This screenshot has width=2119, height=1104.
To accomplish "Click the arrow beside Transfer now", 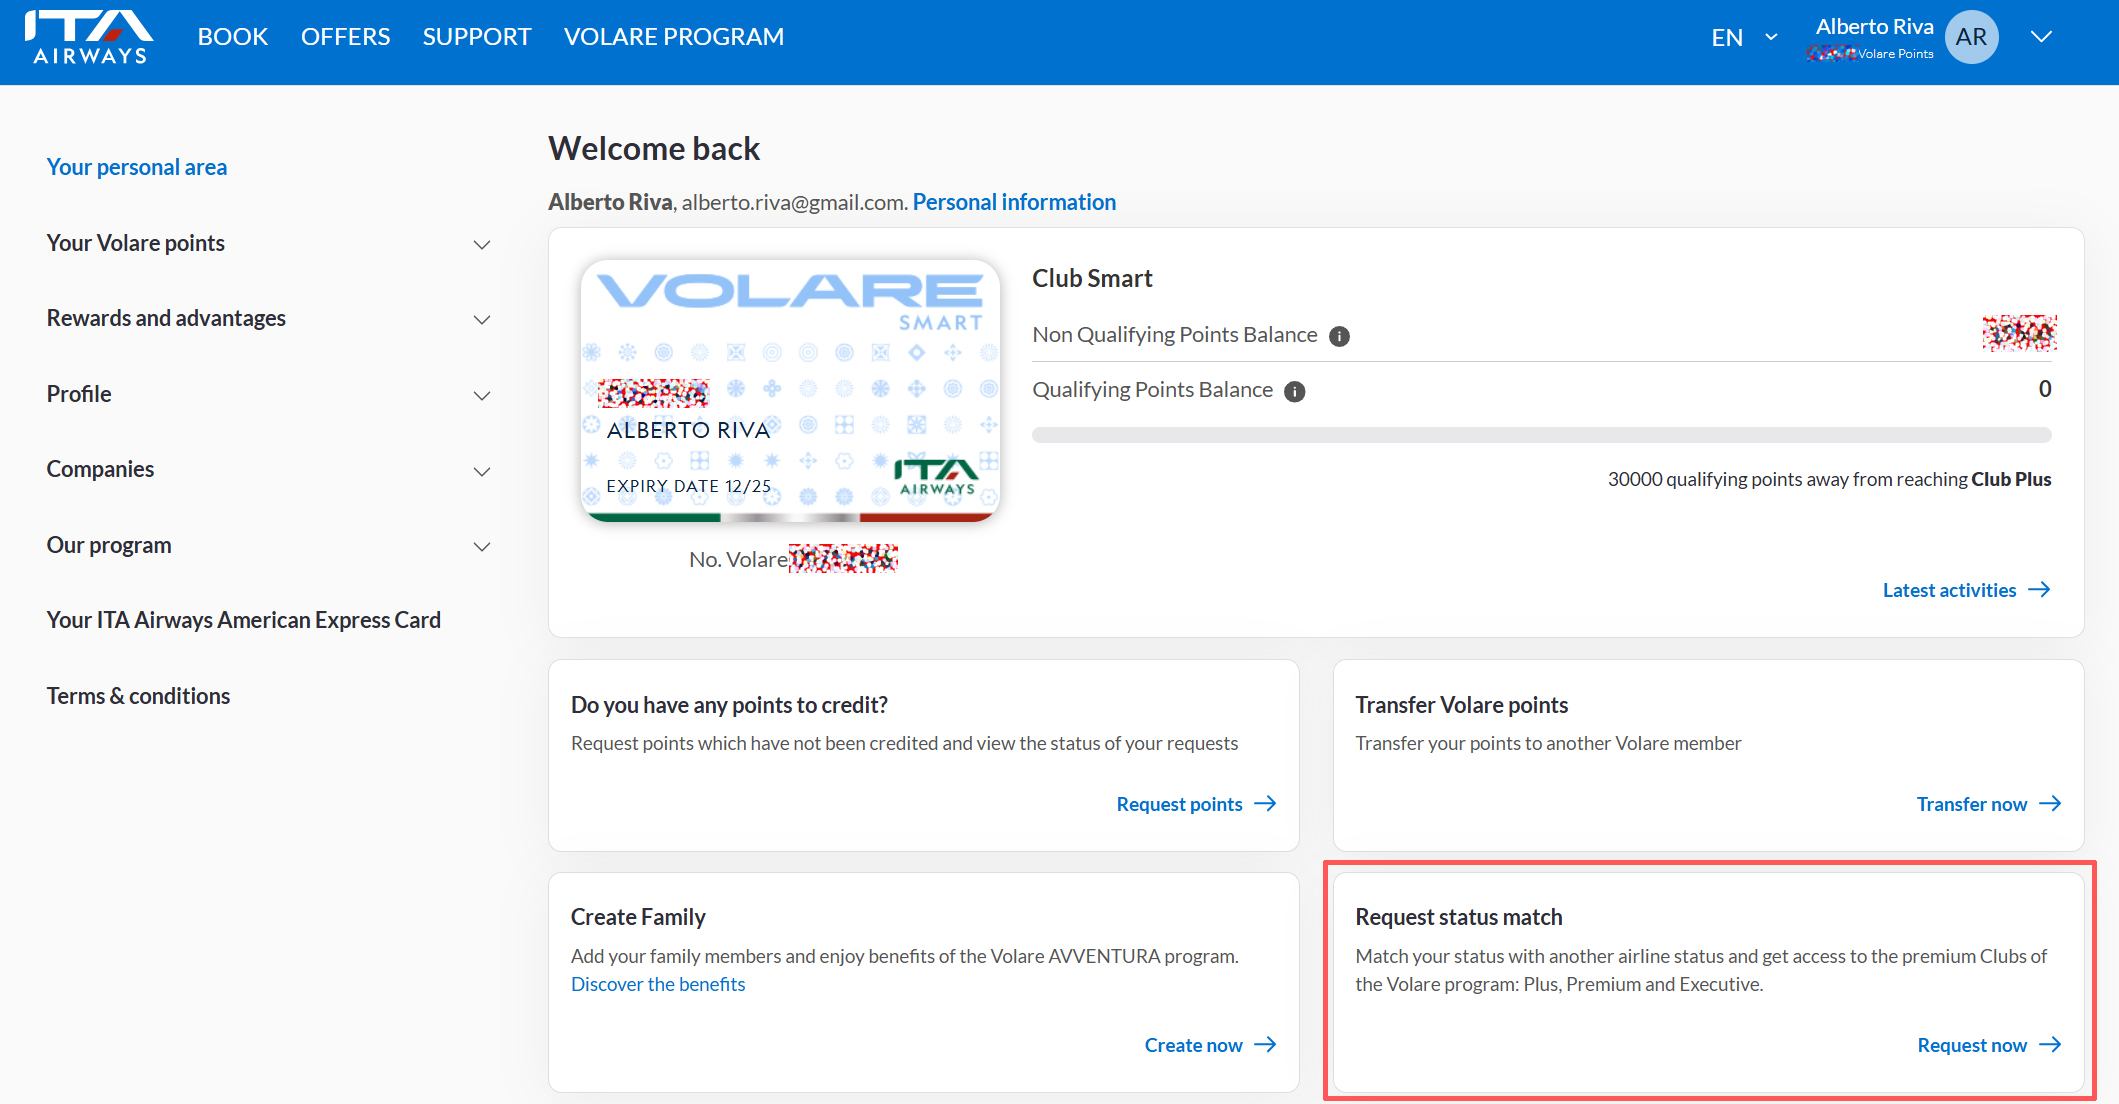I will [x=2050, y=804].
